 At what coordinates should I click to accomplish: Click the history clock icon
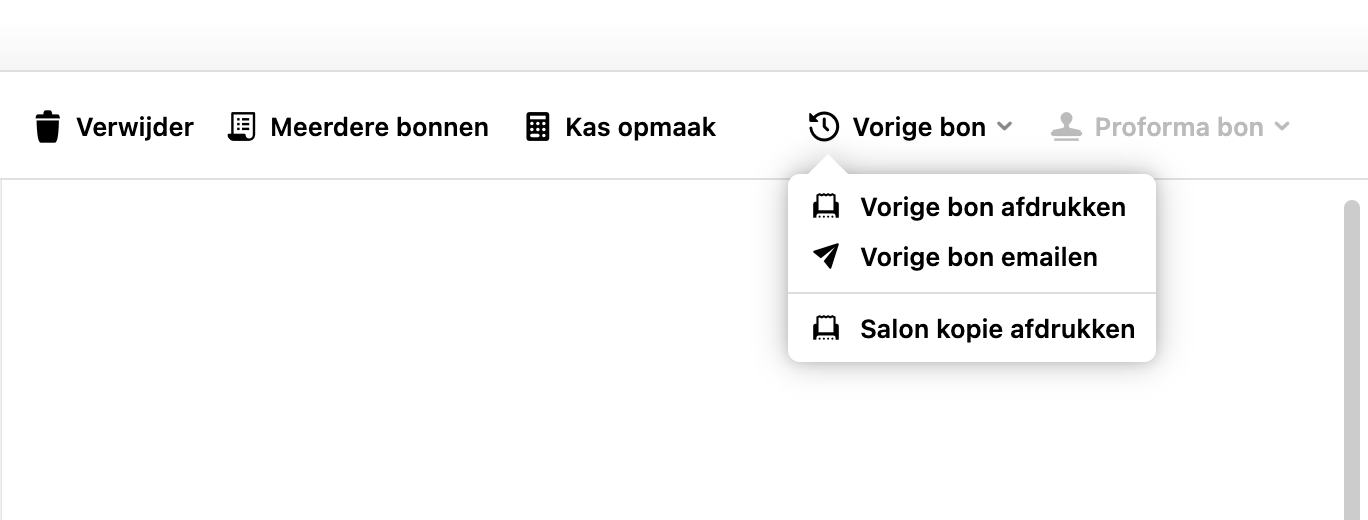tap(824, 127)
